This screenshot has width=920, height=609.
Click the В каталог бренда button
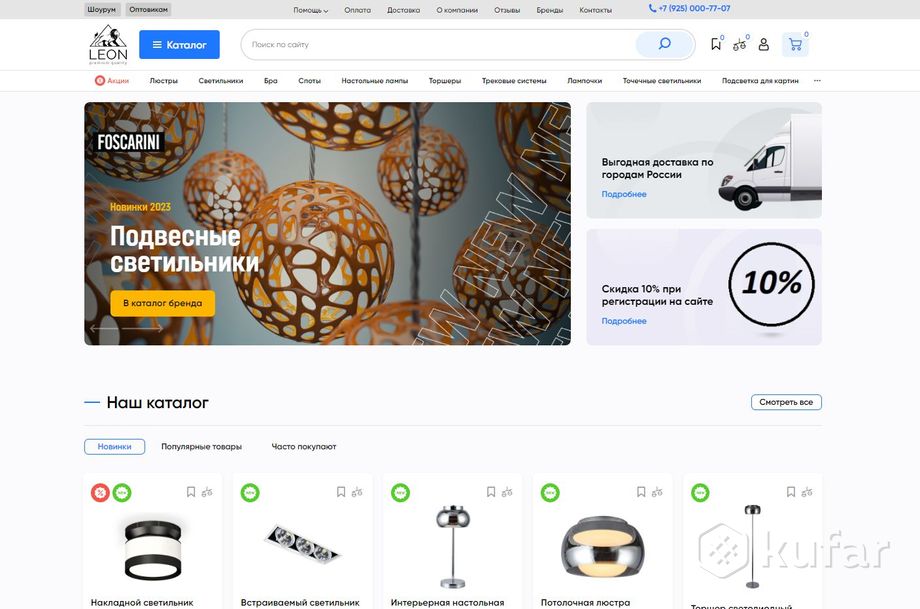(162, 303)
